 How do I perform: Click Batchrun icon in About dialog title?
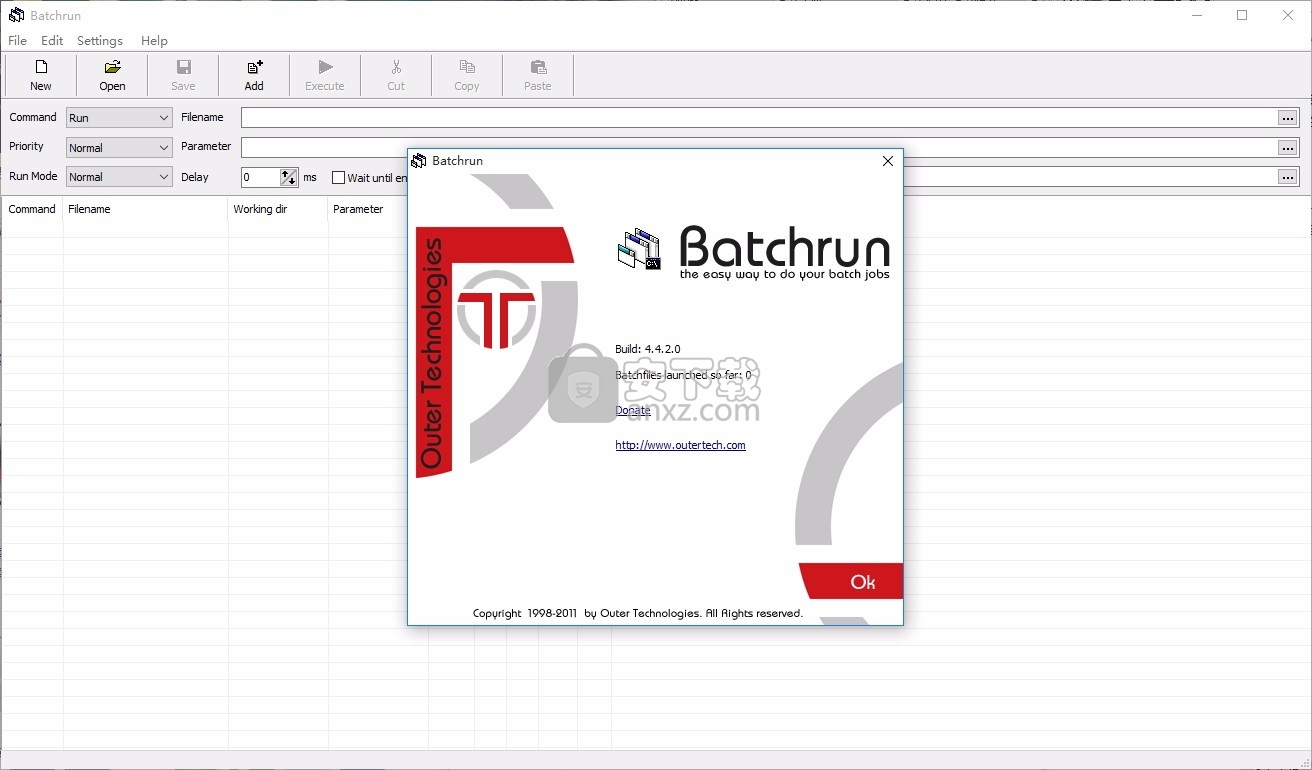point(419,160)
